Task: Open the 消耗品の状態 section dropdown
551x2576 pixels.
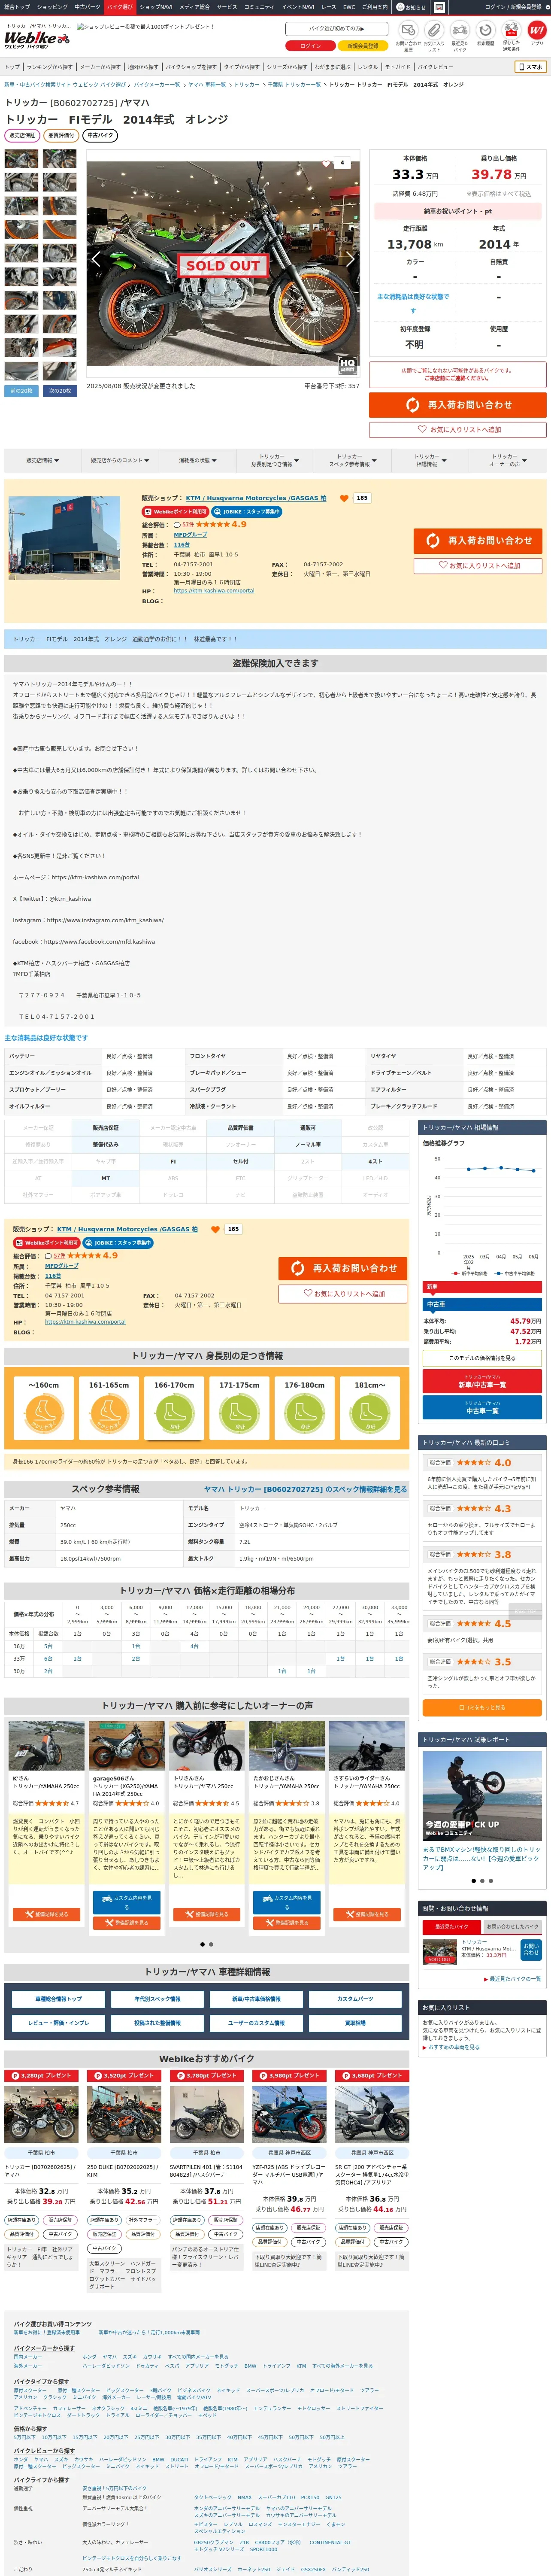Action: coord(197,461)
